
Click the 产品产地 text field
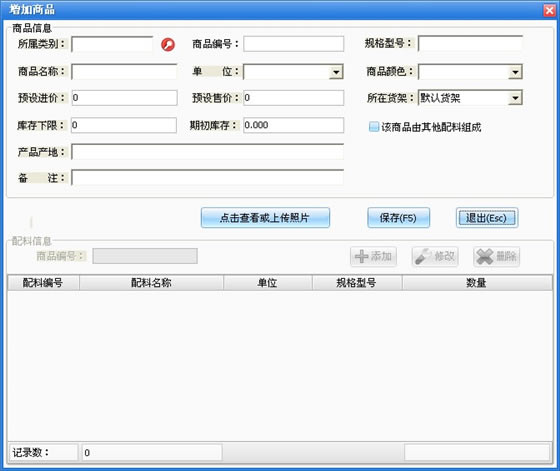(x=208, y=152)
